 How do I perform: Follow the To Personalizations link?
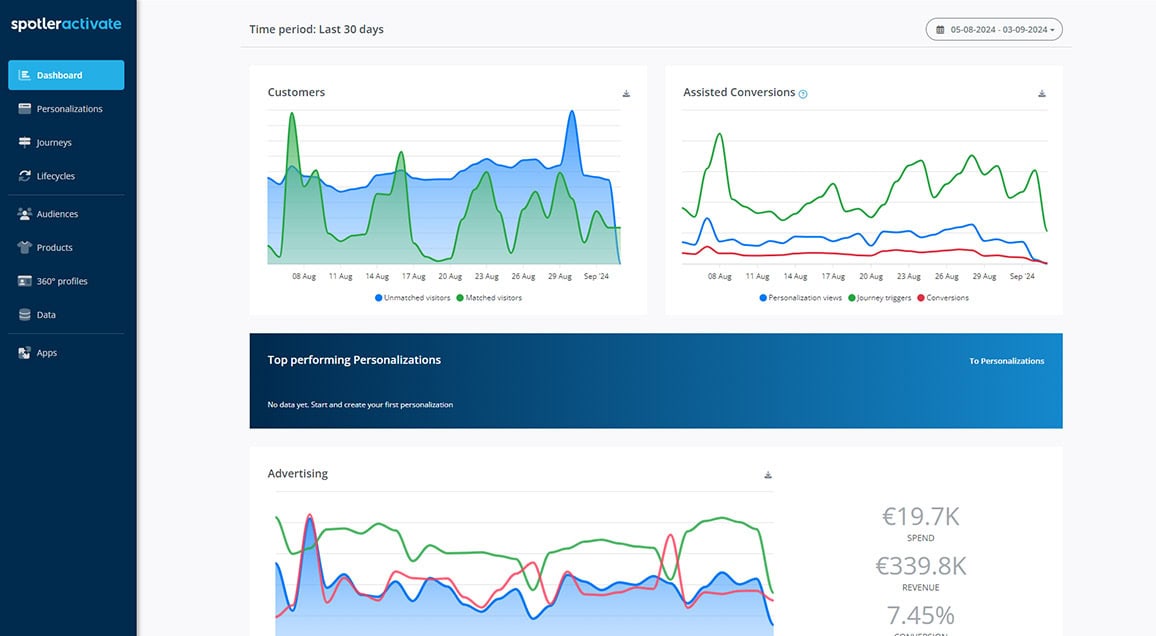coord(1006,361)
